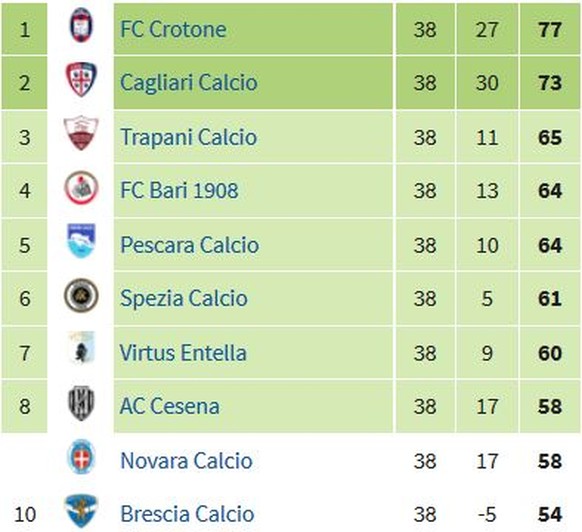Click the FC Crotone club crest
Viewport: 582px width, 532px height.
pyautogui.click(x=81, y=25)
